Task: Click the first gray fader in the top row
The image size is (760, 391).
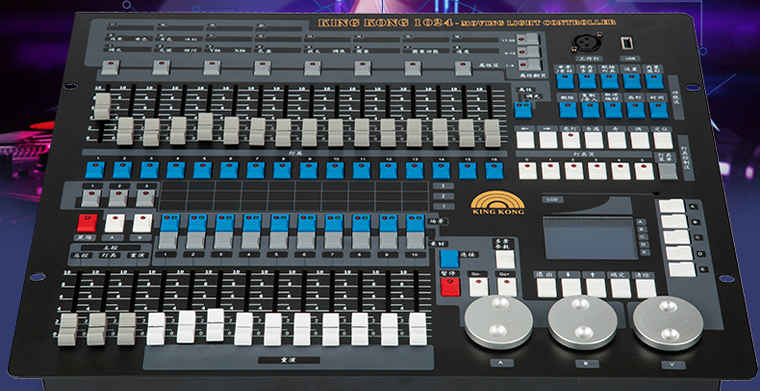Action: tap(102, 106)
